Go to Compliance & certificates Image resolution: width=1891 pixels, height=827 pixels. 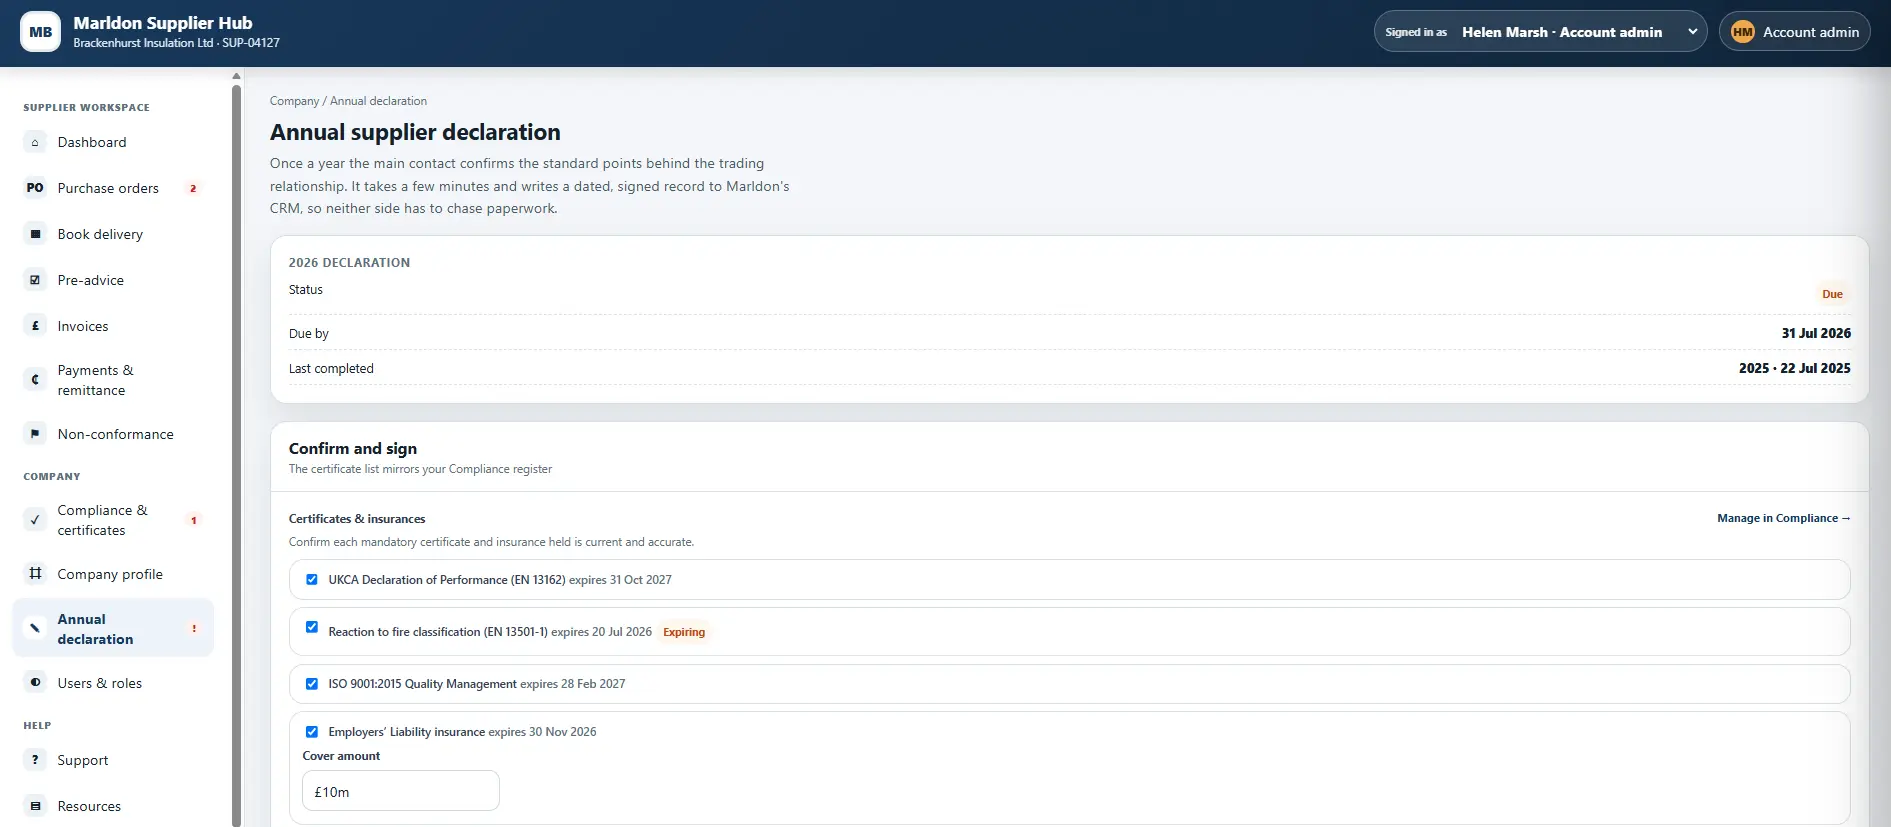[x=113, y=520]
